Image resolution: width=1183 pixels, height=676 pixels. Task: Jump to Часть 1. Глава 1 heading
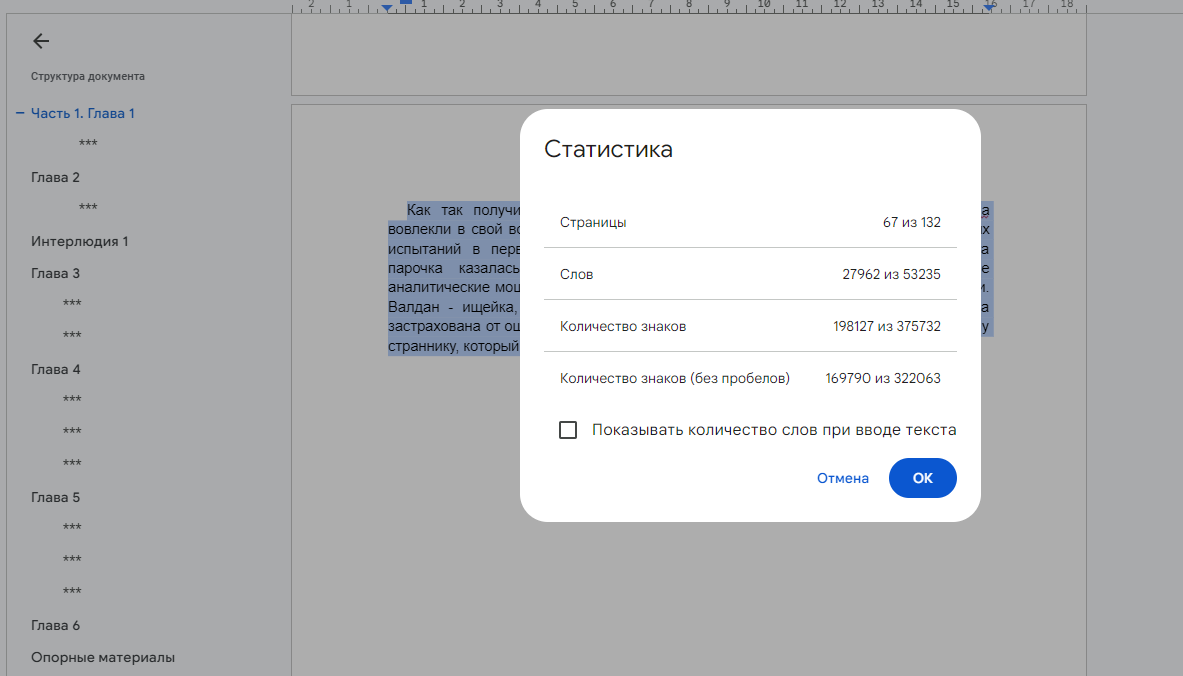[83, 113]
